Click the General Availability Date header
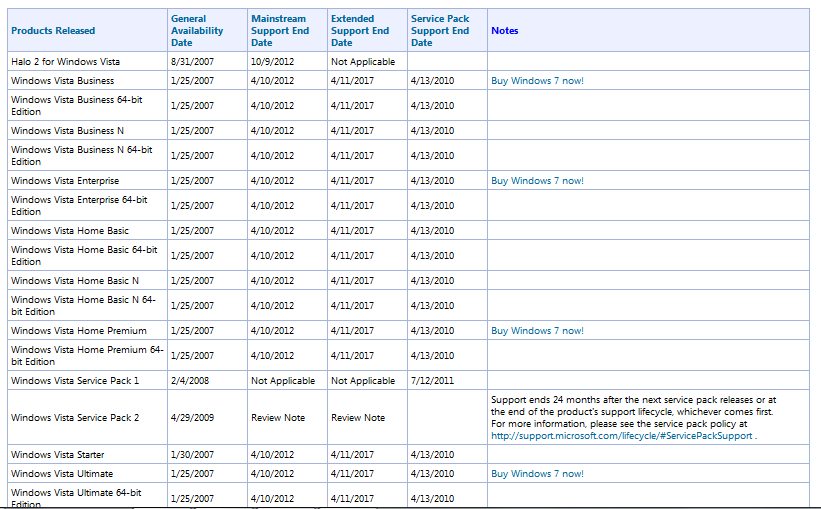821x509 pixels. point(197,31)
